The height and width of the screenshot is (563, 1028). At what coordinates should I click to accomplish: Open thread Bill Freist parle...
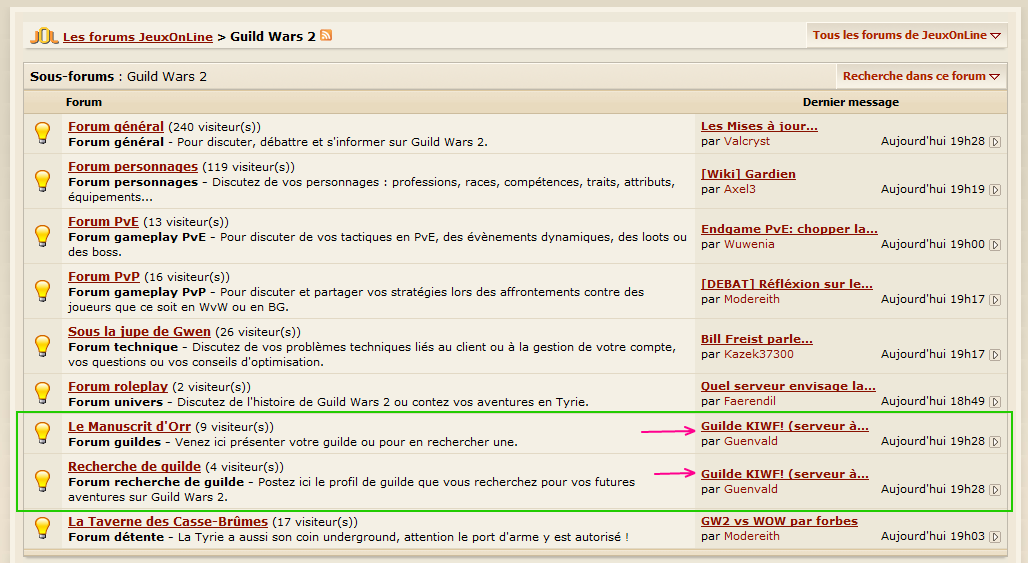point(757,339)
